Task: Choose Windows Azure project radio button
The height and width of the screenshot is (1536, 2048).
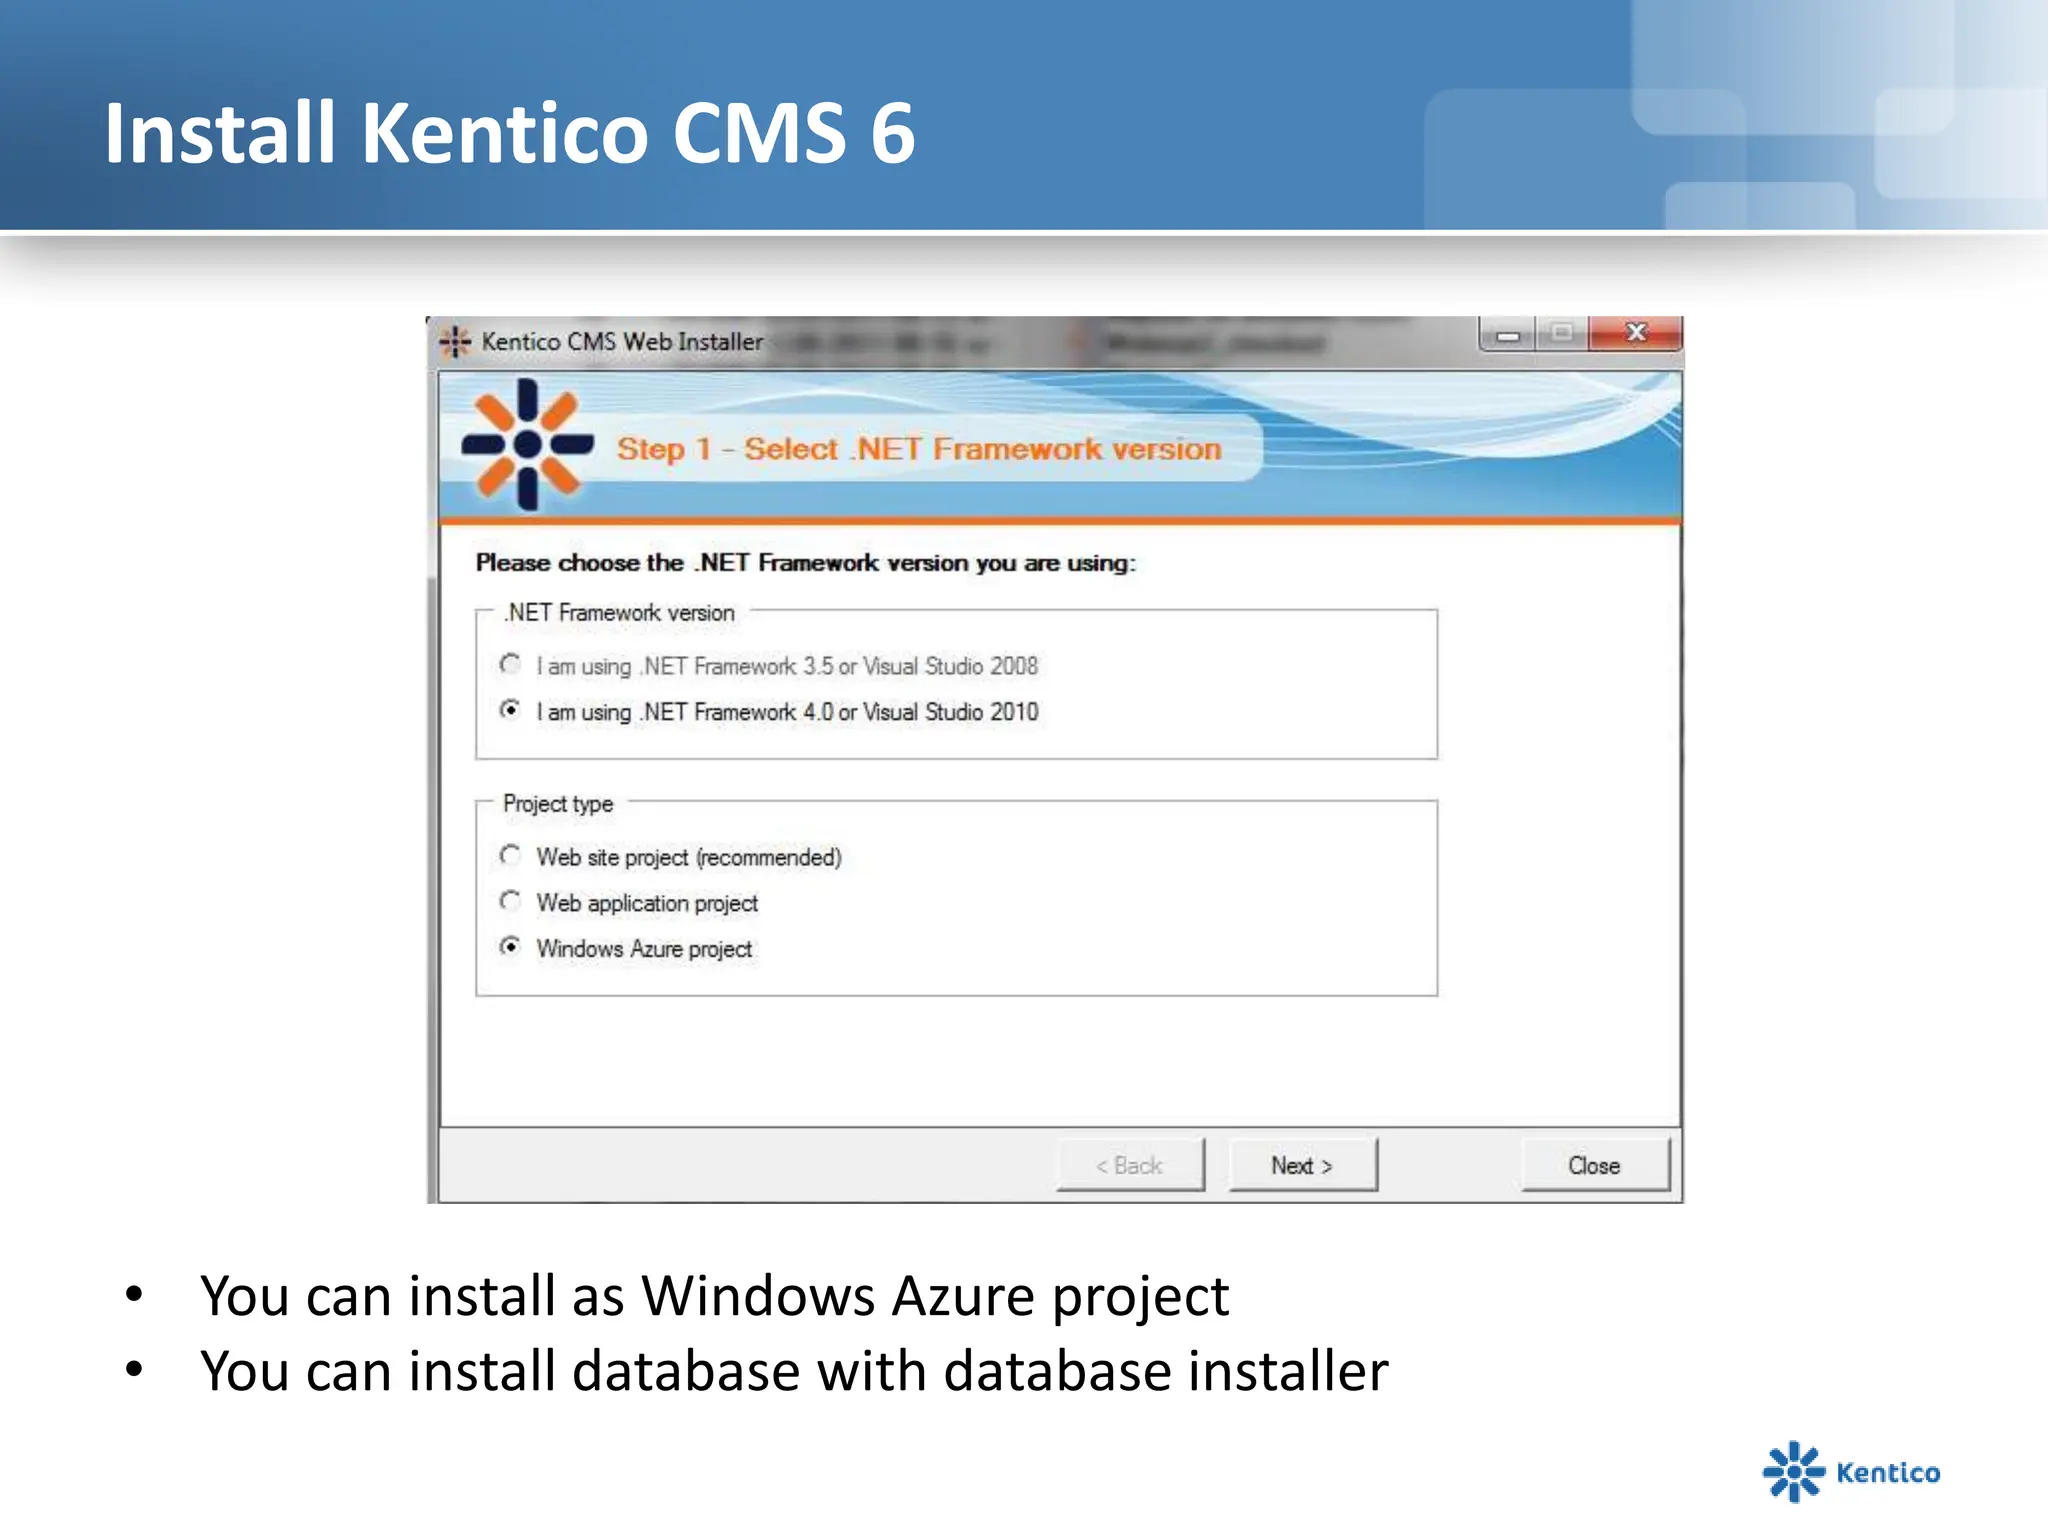Action: click(x=510, y=947)
